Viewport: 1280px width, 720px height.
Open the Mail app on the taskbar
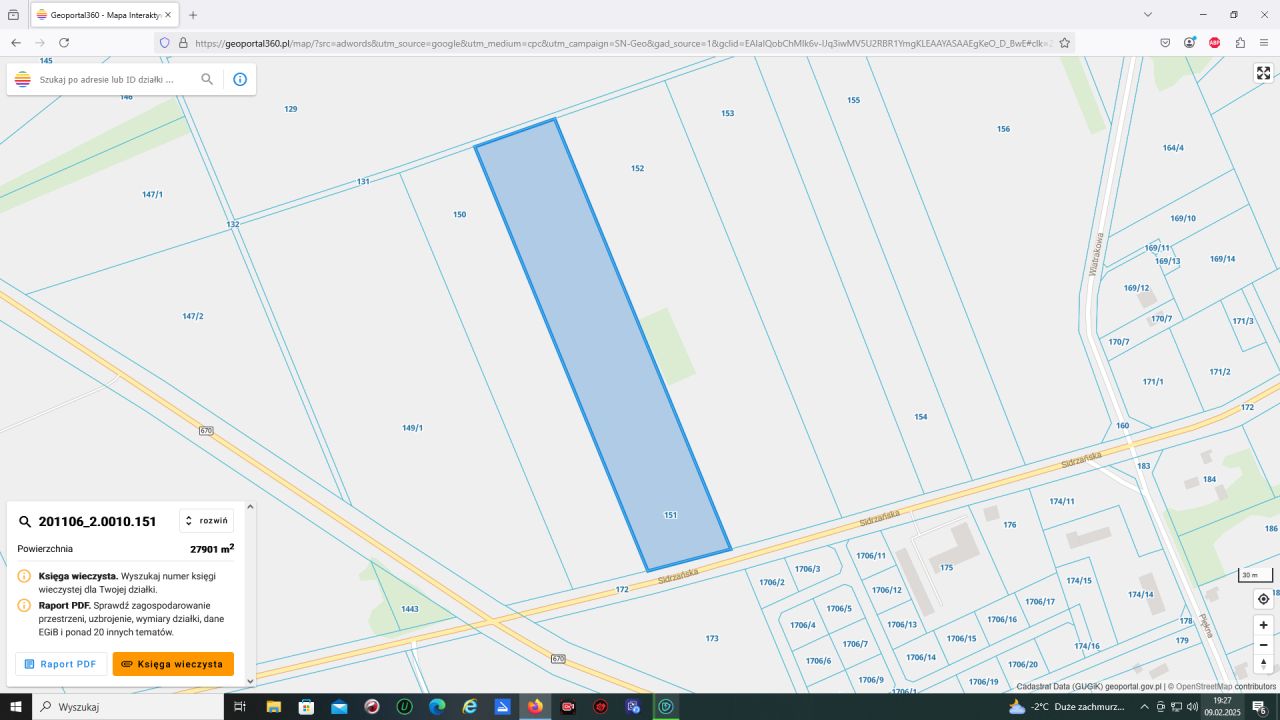pyautogui.click(x=339, y=707)
